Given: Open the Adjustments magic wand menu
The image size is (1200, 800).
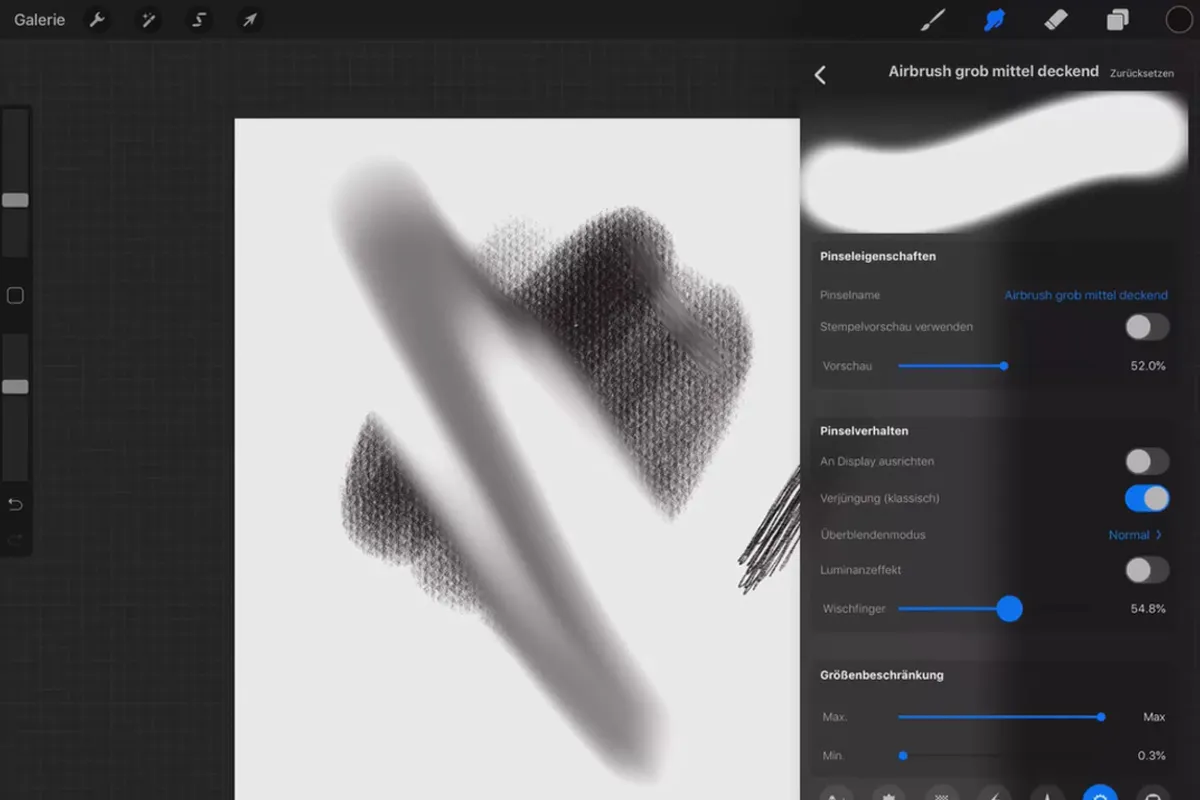Looking at the screenshot, I should (148, 20).
